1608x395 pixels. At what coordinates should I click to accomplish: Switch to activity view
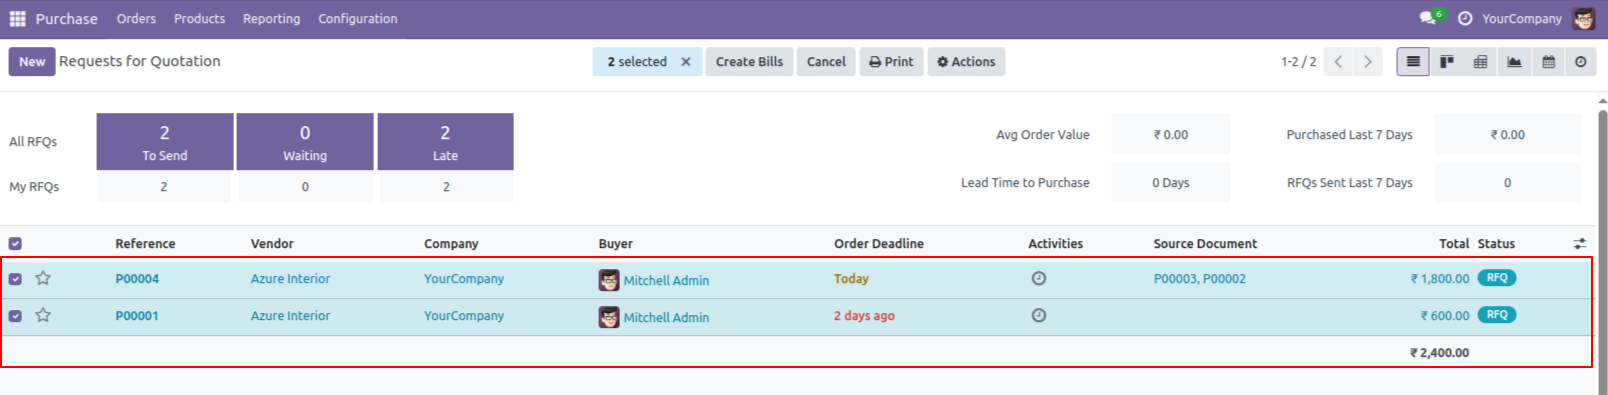[1581, 62]
